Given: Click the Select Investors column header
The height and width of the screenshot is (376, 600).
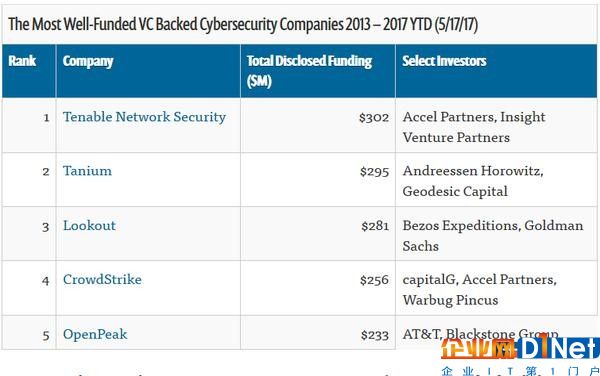Looking at the screenshot, I should pos(496,71).
